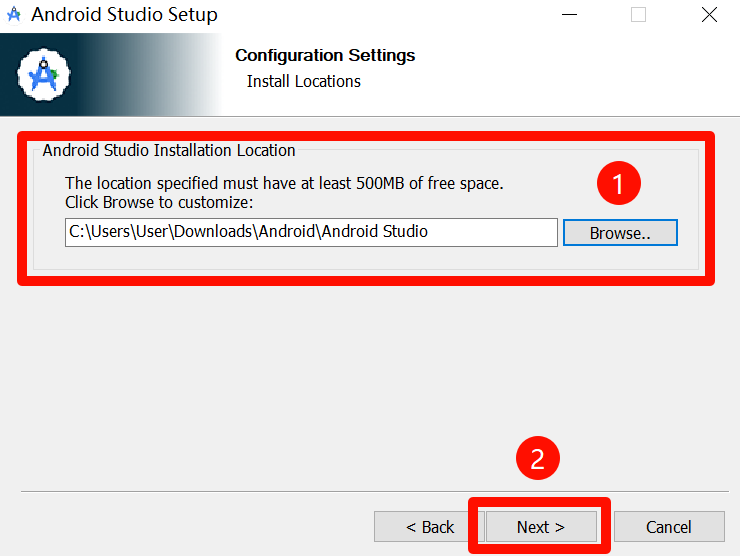Click the red number 1 badge

tap(617, 183)
